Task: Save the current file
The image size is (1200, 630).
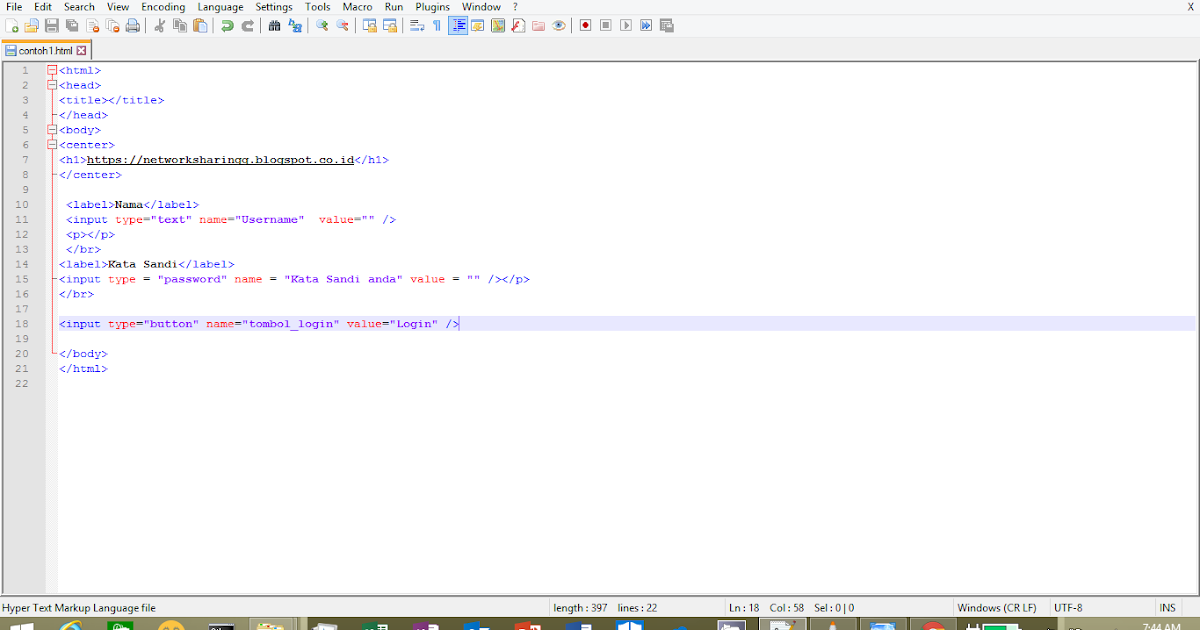Action: 51,25
